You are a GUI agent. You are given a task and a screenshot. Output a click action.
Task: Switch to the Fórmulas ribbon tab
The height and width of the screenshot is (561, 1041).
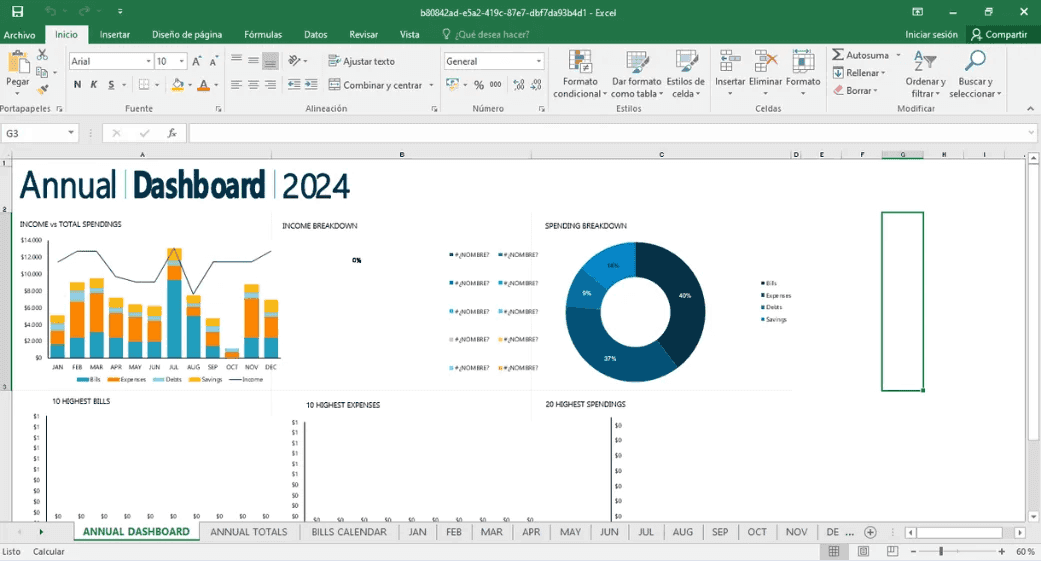click(x=263, y=35)
